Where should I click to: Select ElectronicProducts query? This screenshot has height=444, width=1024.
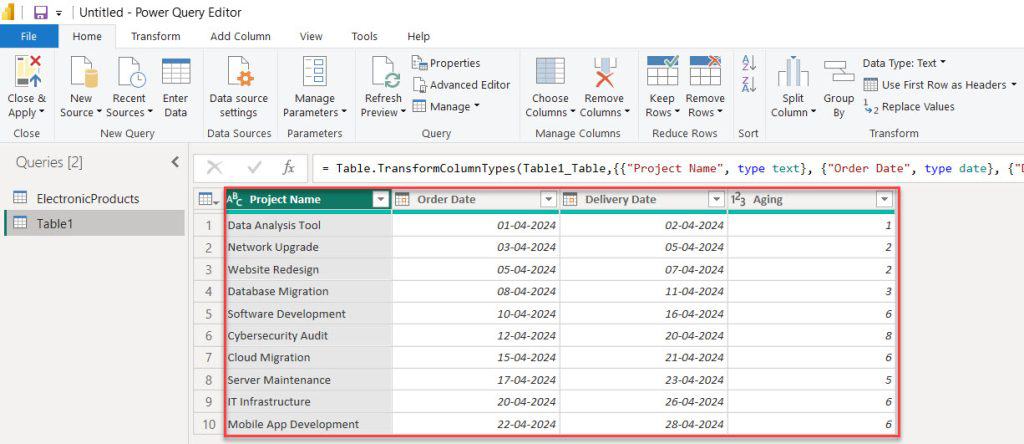tap(94, 198)
